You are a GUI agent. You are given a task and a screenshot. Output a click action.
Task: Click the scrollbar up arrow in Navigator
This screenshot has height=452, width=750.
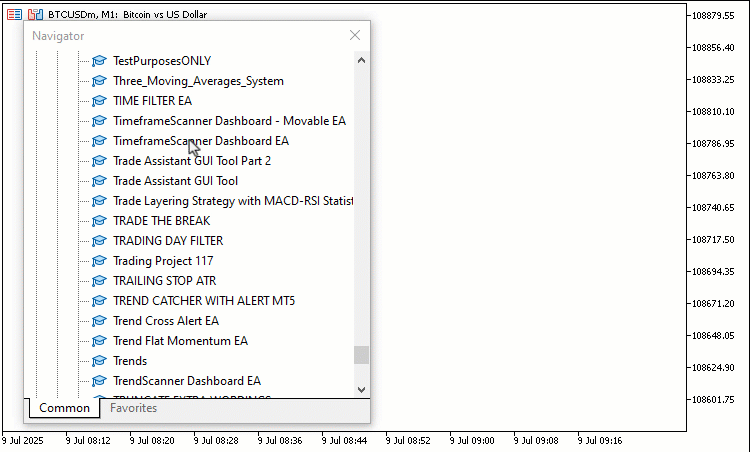click(362, 60)
